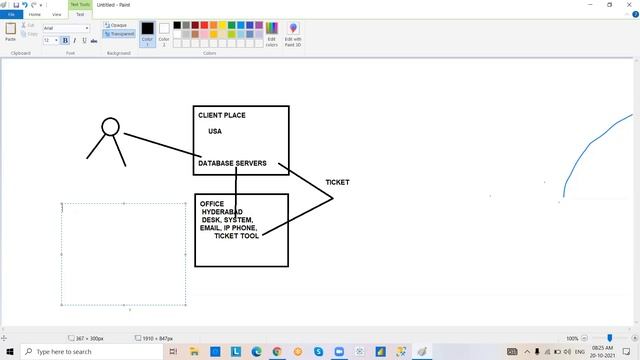Open the L app icon on taskbar
Image resolution: width=640 pixels, height=360 pixels.
[x=236, y=351]
